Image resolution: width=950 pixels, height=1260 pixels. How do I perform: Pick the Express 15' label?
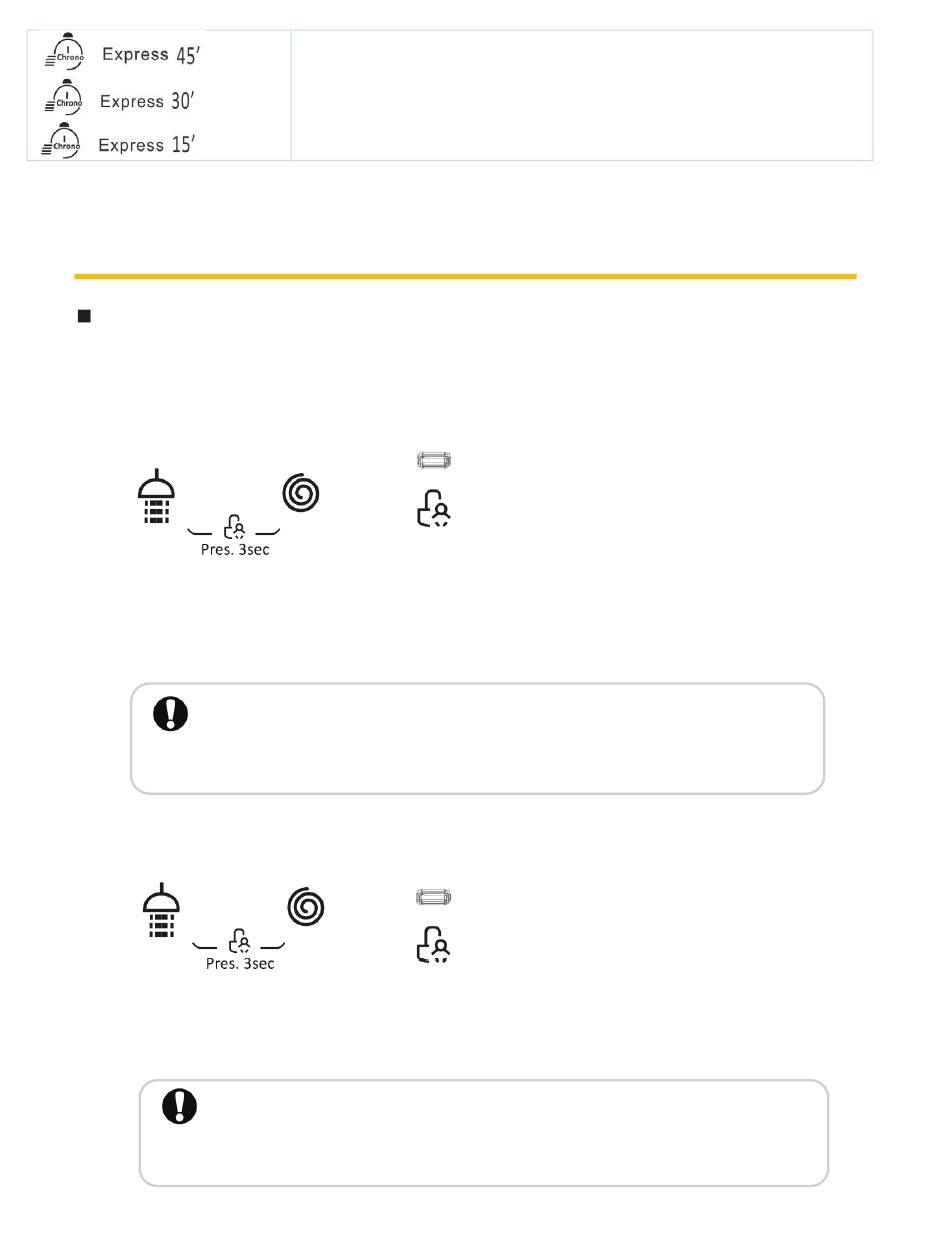pos(146,145)
